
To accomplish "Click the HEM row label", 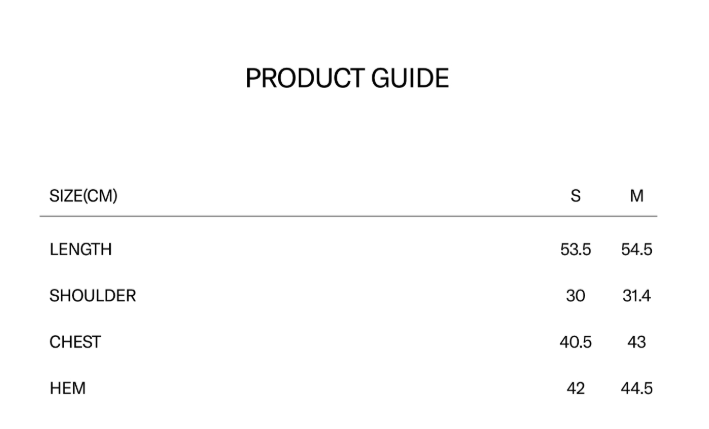I will (67, 388).
